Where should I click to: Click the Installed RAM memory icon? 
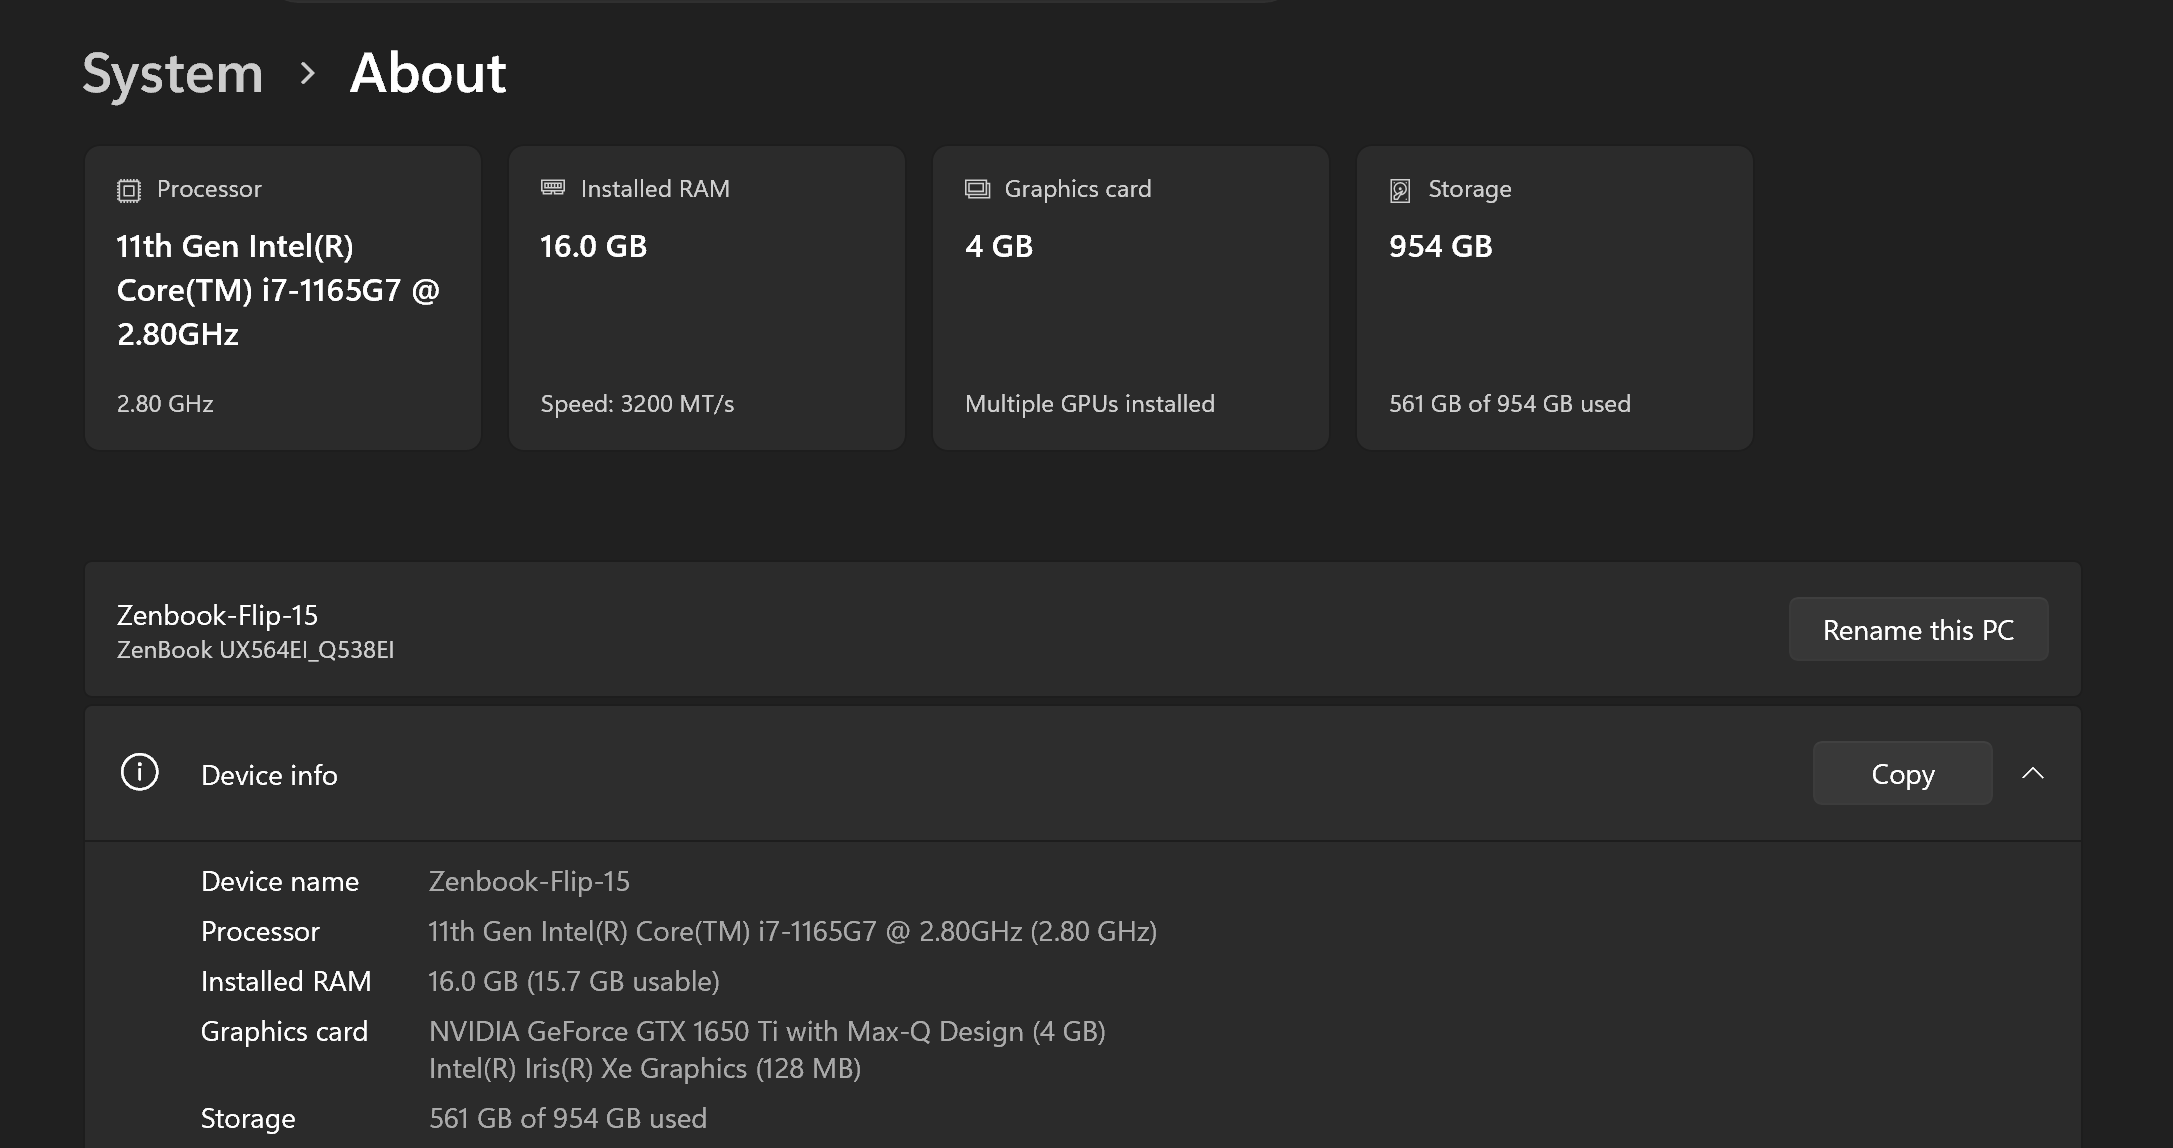tap(553, 188)
